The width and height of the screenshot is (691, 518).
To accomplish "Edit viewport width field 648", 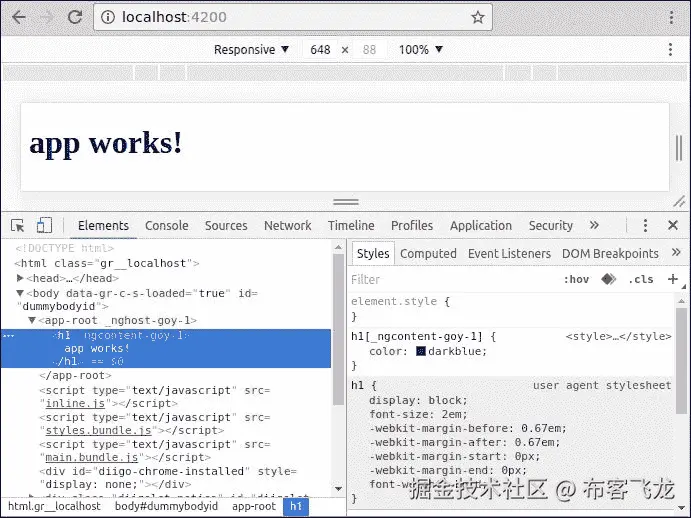I will (320, 49).
